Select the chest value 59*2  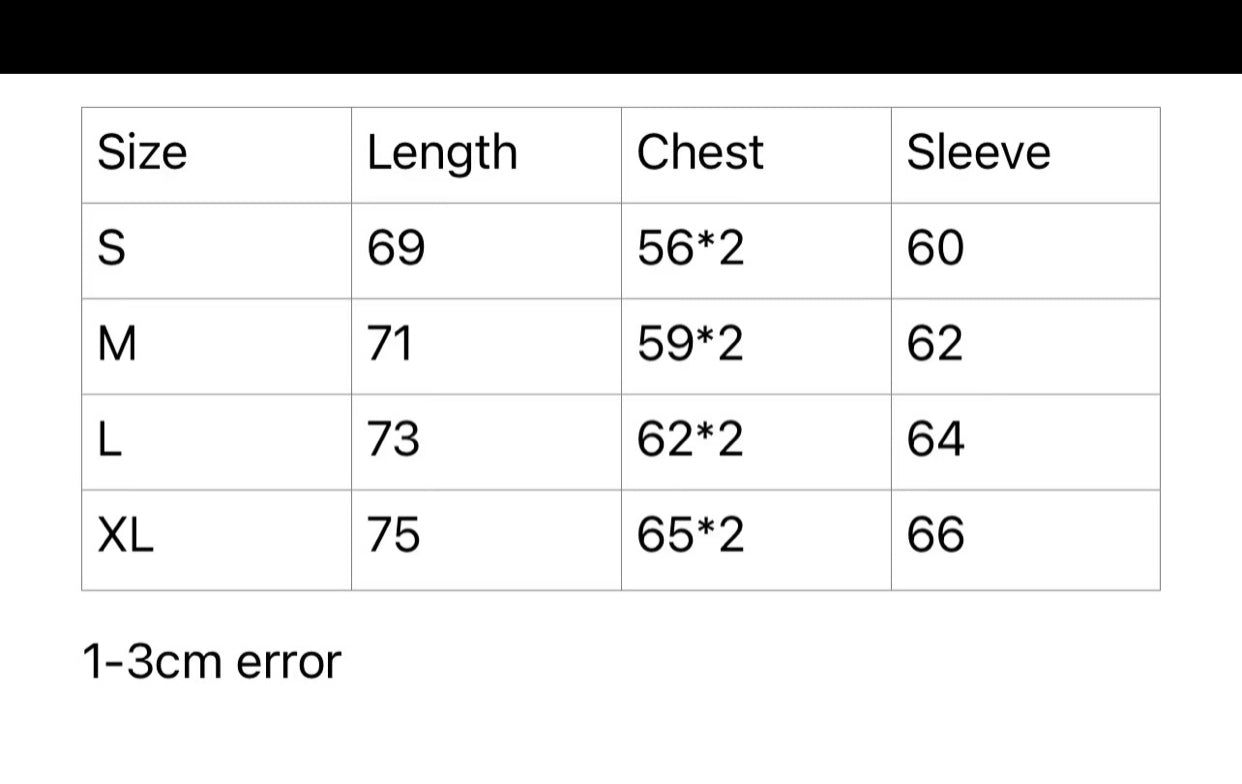click(691, 345)
